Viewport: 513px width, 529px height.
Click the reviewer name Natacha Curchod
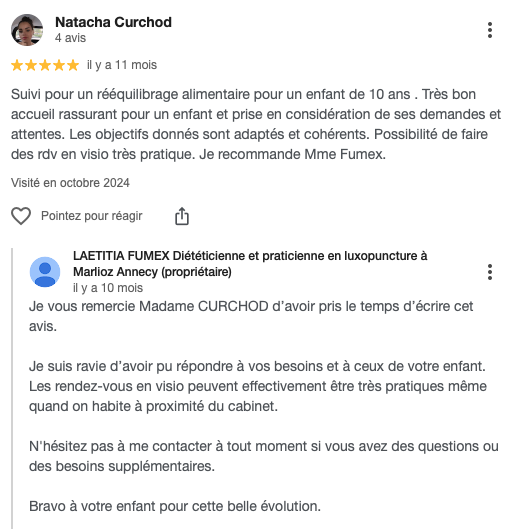(113, 22)
